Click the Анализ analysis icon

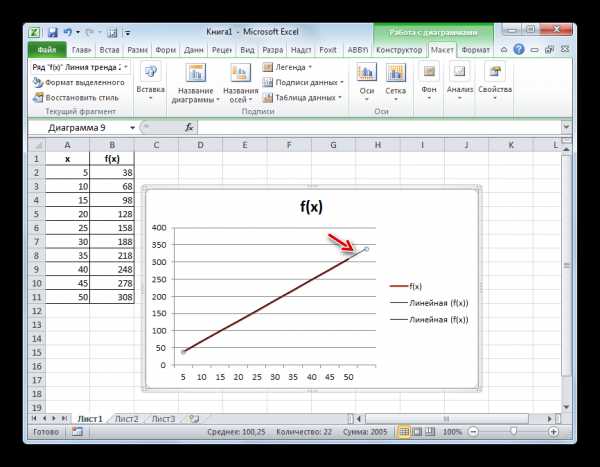pos(459,72)
